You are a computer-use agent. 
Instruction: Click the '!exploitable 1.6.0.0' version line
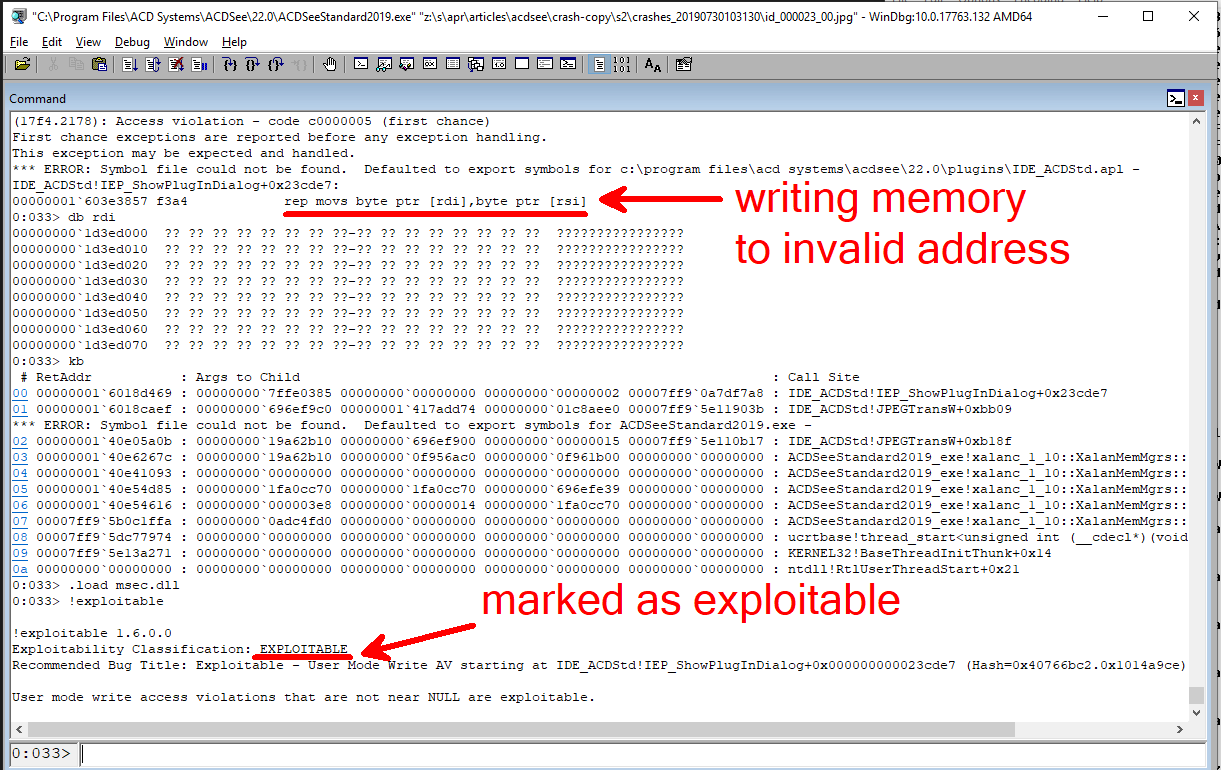coord(92,633)
